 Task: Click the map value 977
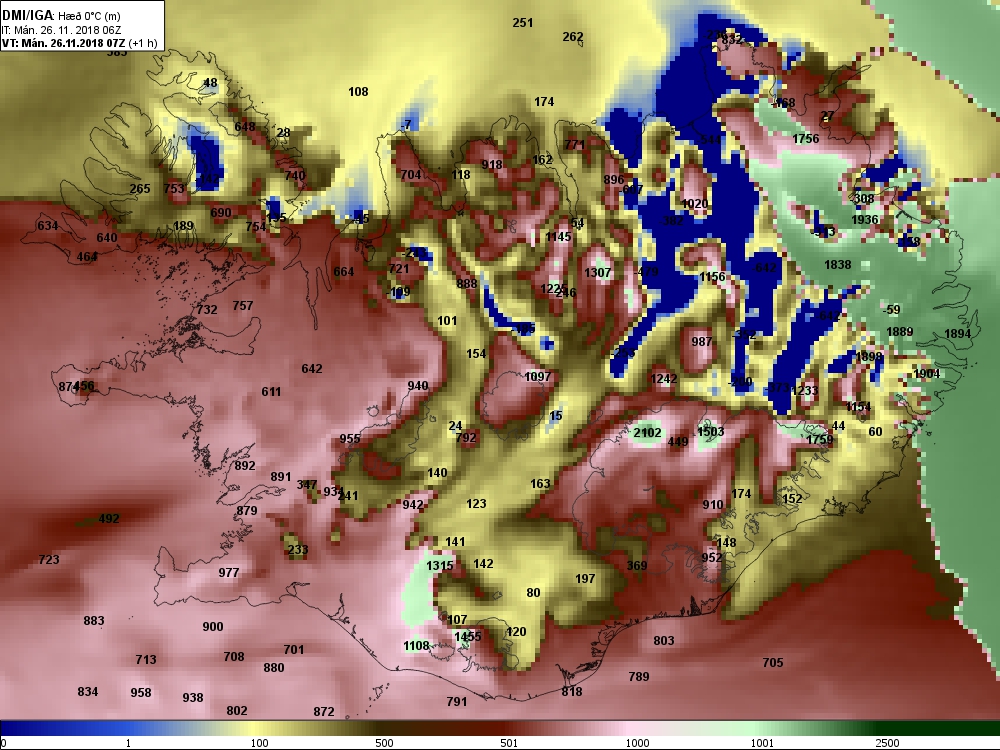point(228,573)
